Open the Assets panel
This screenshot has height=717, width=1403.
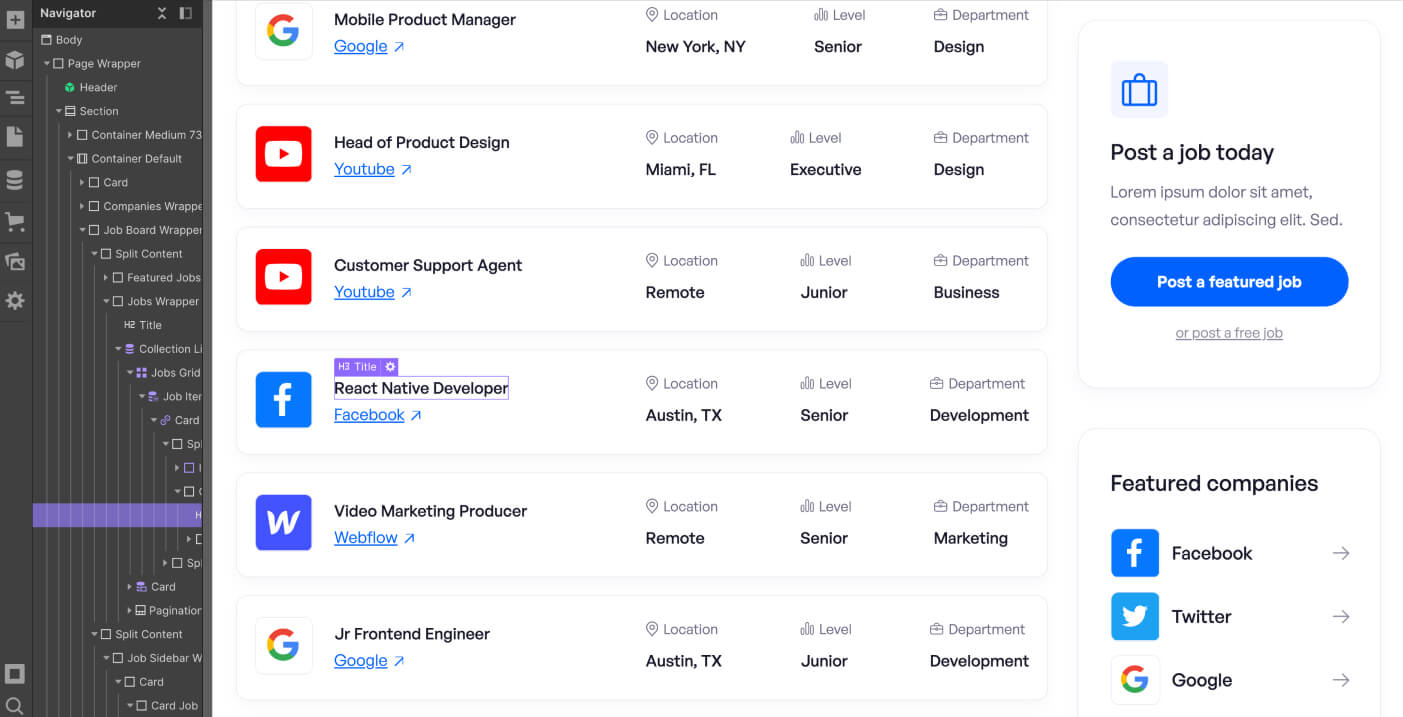coord(15,259)
